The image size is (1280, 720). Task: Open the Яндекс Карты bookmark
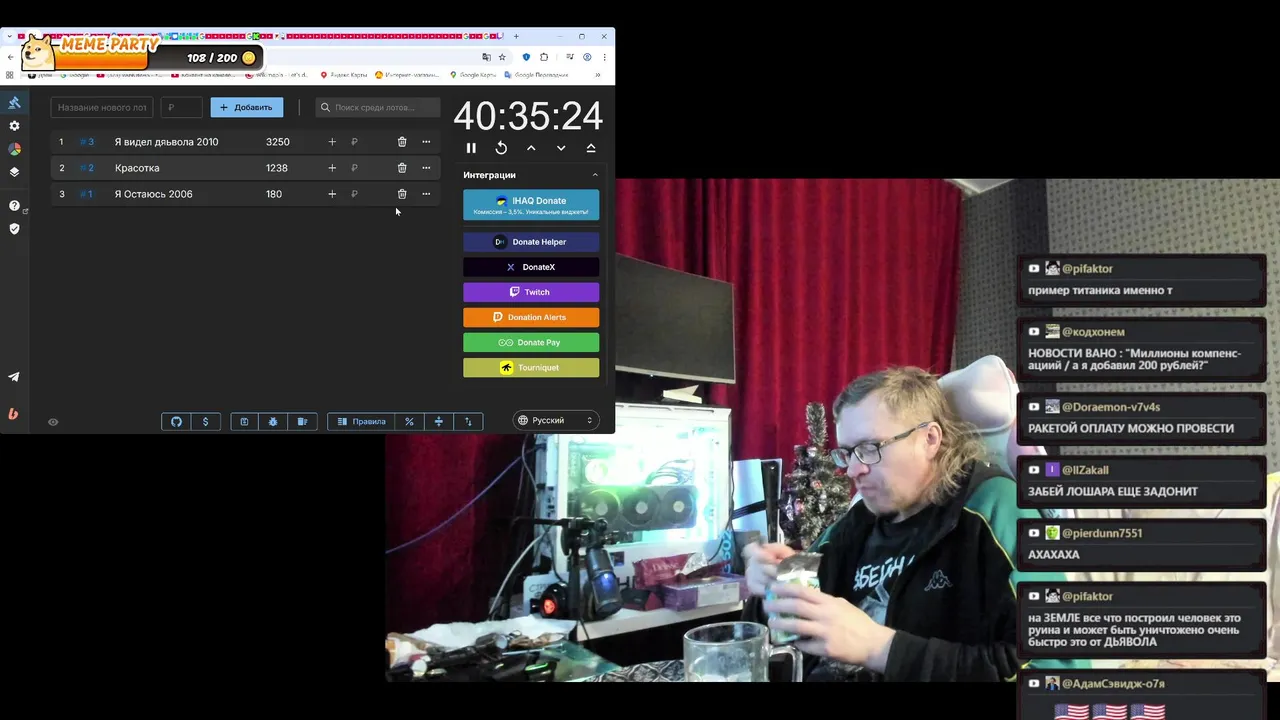click(344, 75)
